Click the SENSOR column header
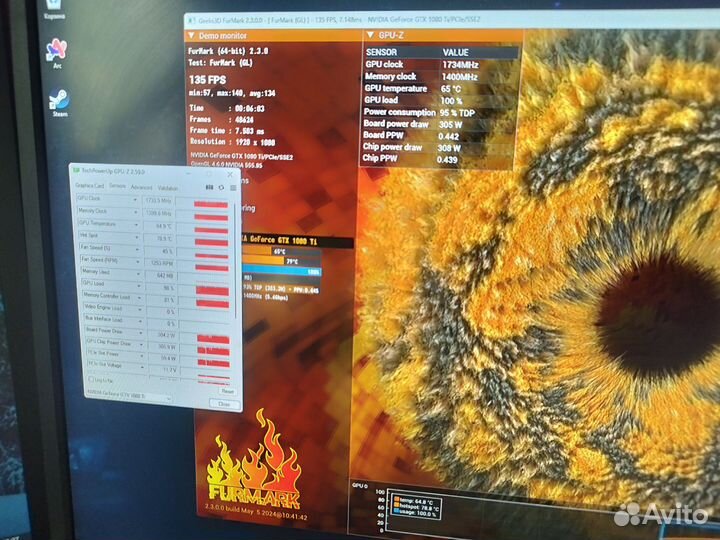The image size is (720, 540). tap(382, 52)
